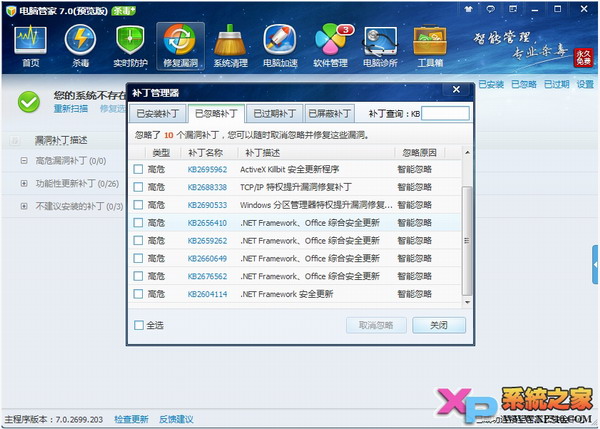Open the 实时防护 shield icon

pyautogui.click(x=130, y=46)
